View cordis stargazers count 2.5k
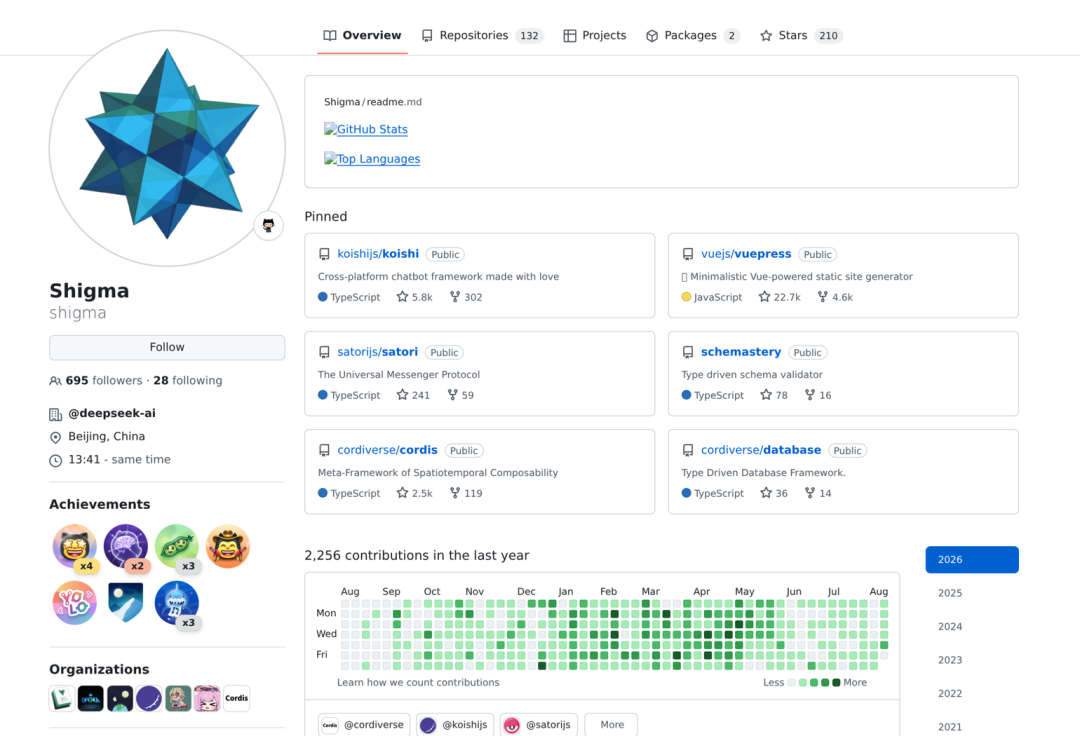Screen dimensions: 1080x736 pyautogui.click(x=415, y=493)
